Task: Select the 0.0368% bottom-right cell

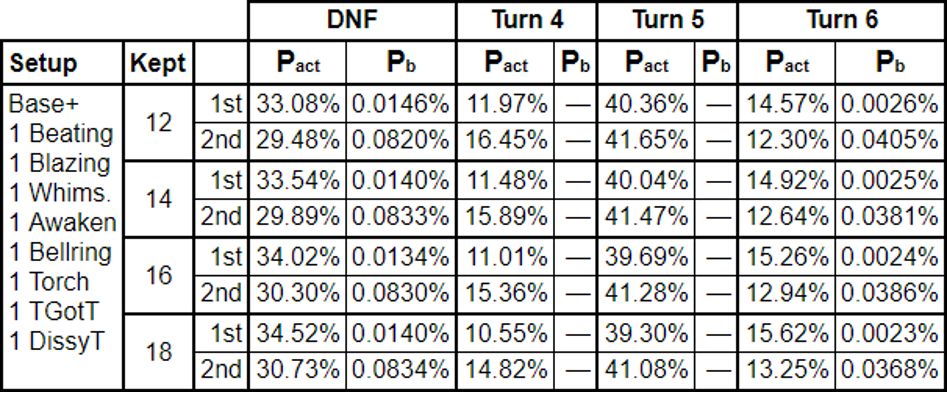Action: 891,371
